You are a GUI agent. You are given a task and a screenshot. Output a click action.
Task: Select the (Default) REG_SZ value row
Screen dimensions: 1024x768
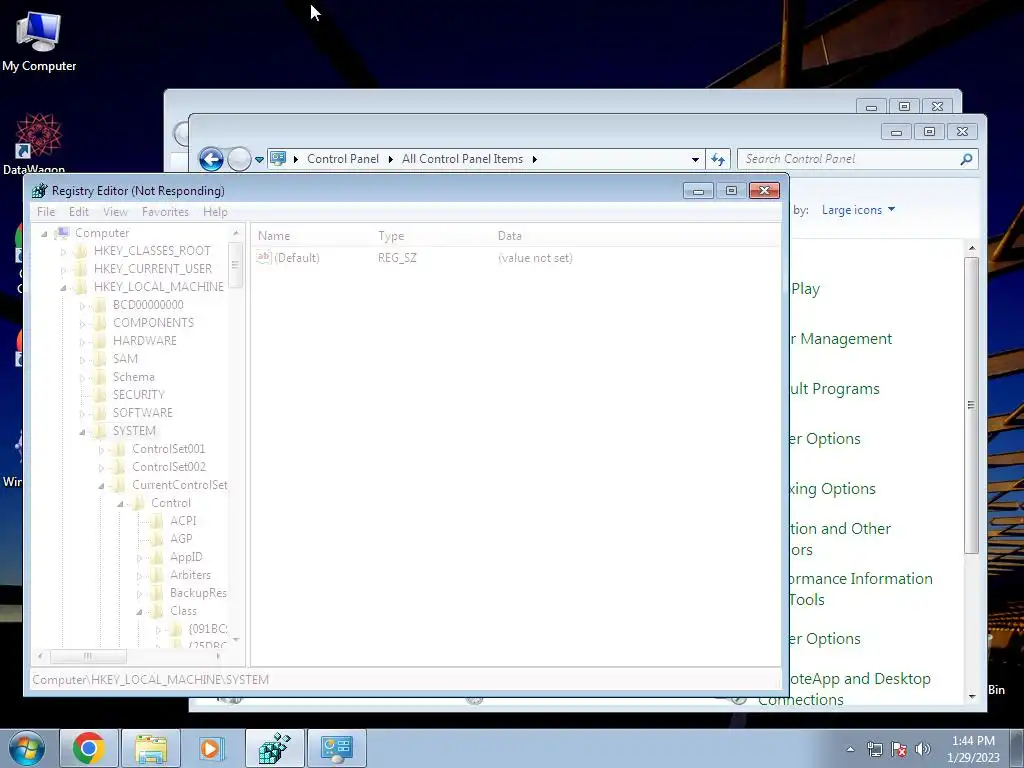[x=516, y=257]
